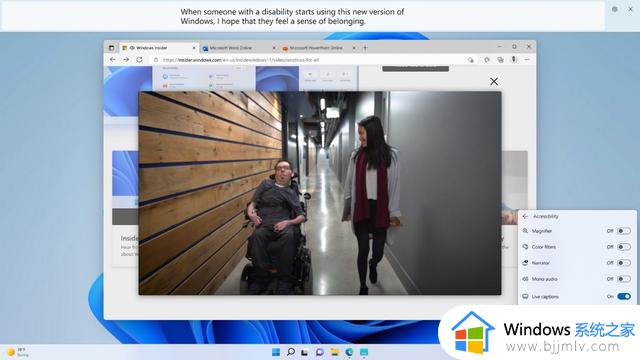640x360 pixels.
Task: Close the Microsoft Word Online tab
Action: (x=274, y=48)
